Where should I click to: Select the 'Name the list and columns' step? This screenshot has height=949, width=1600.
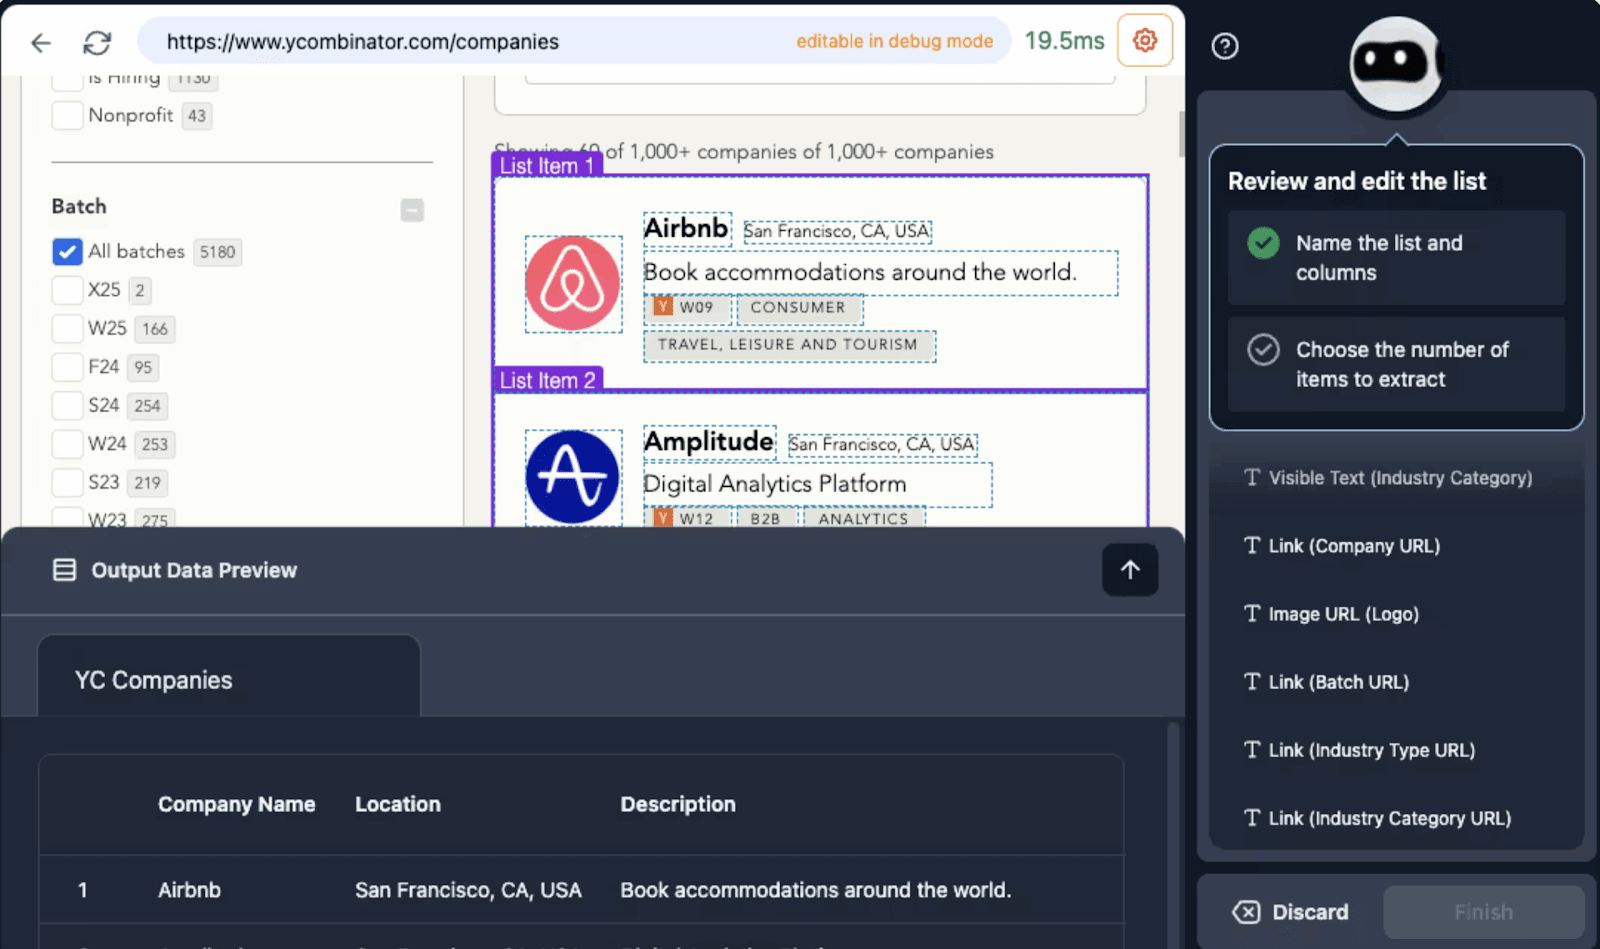[x=1394, y=257]
